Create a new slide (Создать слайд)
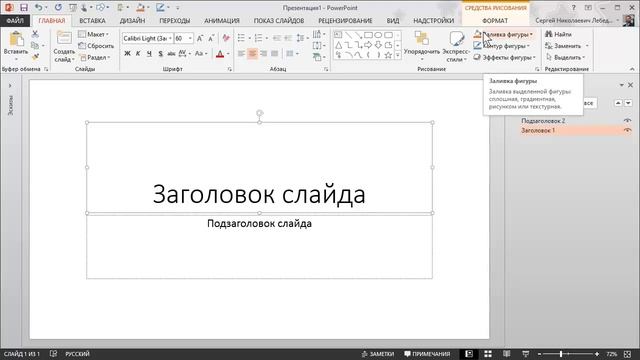Screen dimensions: 640x360 point(64,47)
